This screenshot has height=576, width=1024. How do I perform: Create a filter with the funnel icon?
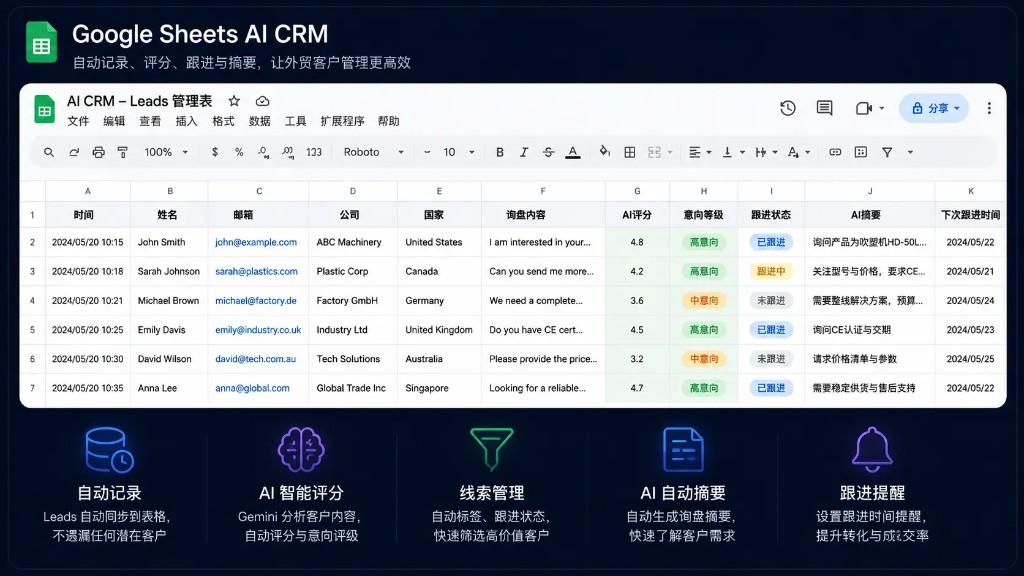(x=887, y=152)
